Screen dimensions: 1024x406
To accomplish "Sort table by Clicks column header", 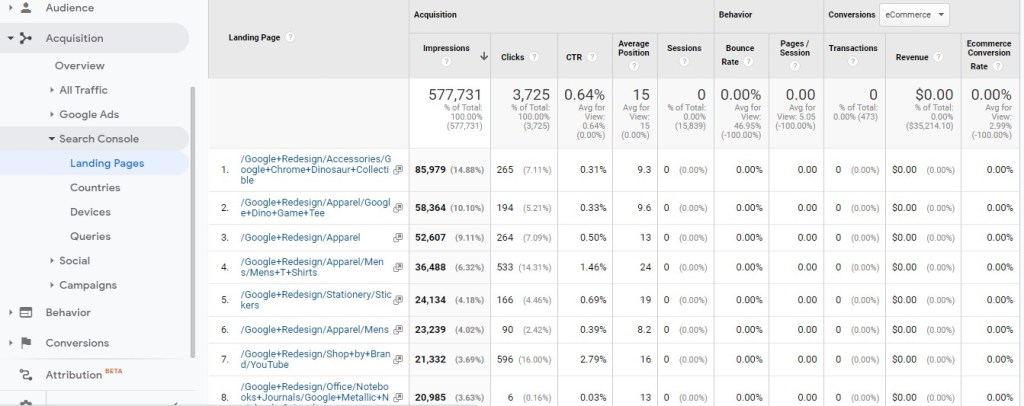I will point(513,57).
